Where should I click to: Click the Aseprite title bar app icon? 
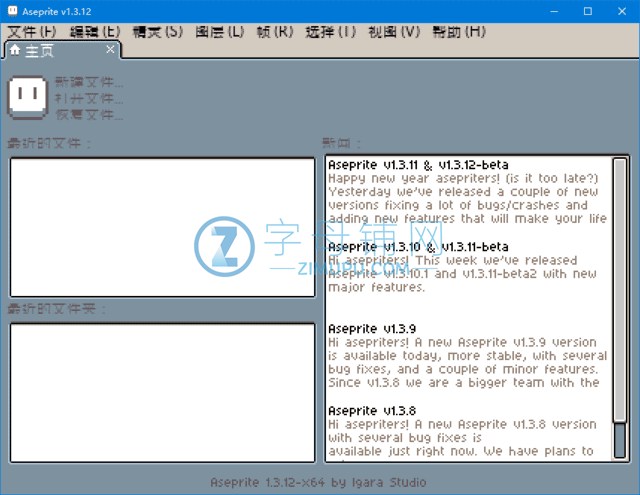[13, 11]
